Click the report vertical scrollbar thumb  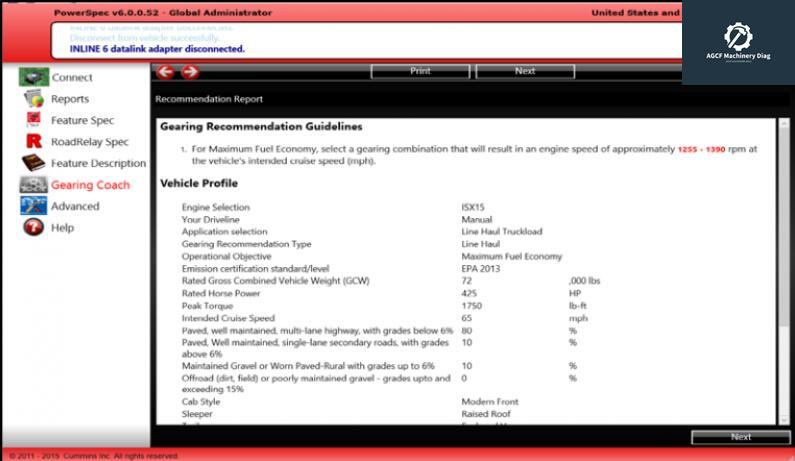[784, 228]
